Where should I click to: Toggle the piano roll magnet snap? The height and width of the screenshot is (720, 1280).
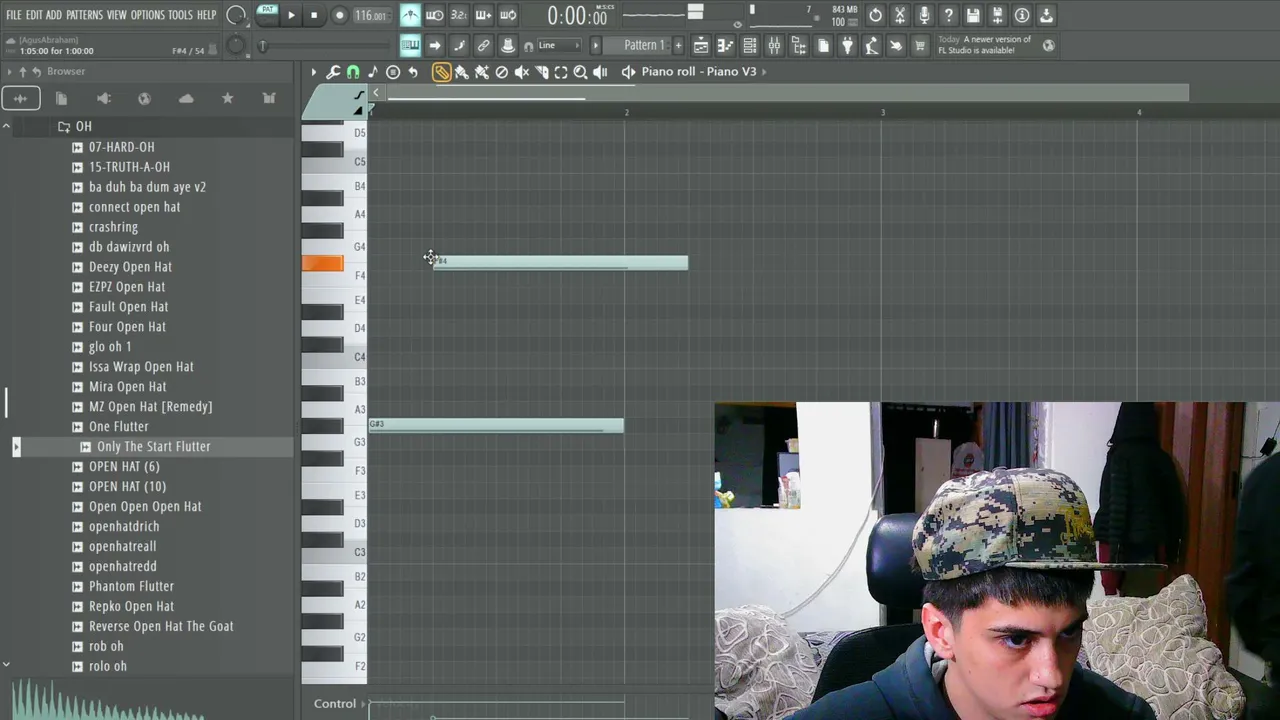coord(353,72)
